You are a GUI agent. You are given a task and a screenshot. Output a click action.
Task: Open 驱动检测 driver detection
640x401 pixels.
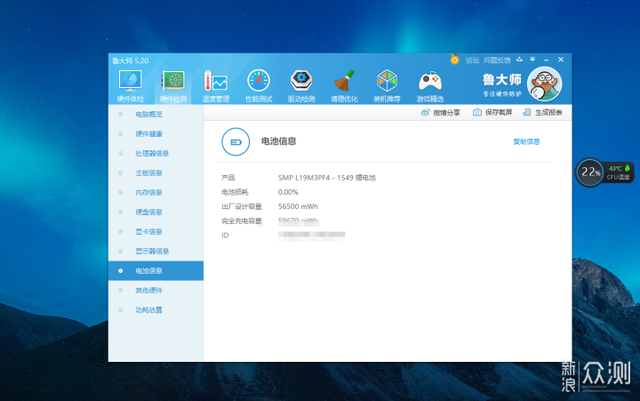pyautogui.click(x=301, y=86)
